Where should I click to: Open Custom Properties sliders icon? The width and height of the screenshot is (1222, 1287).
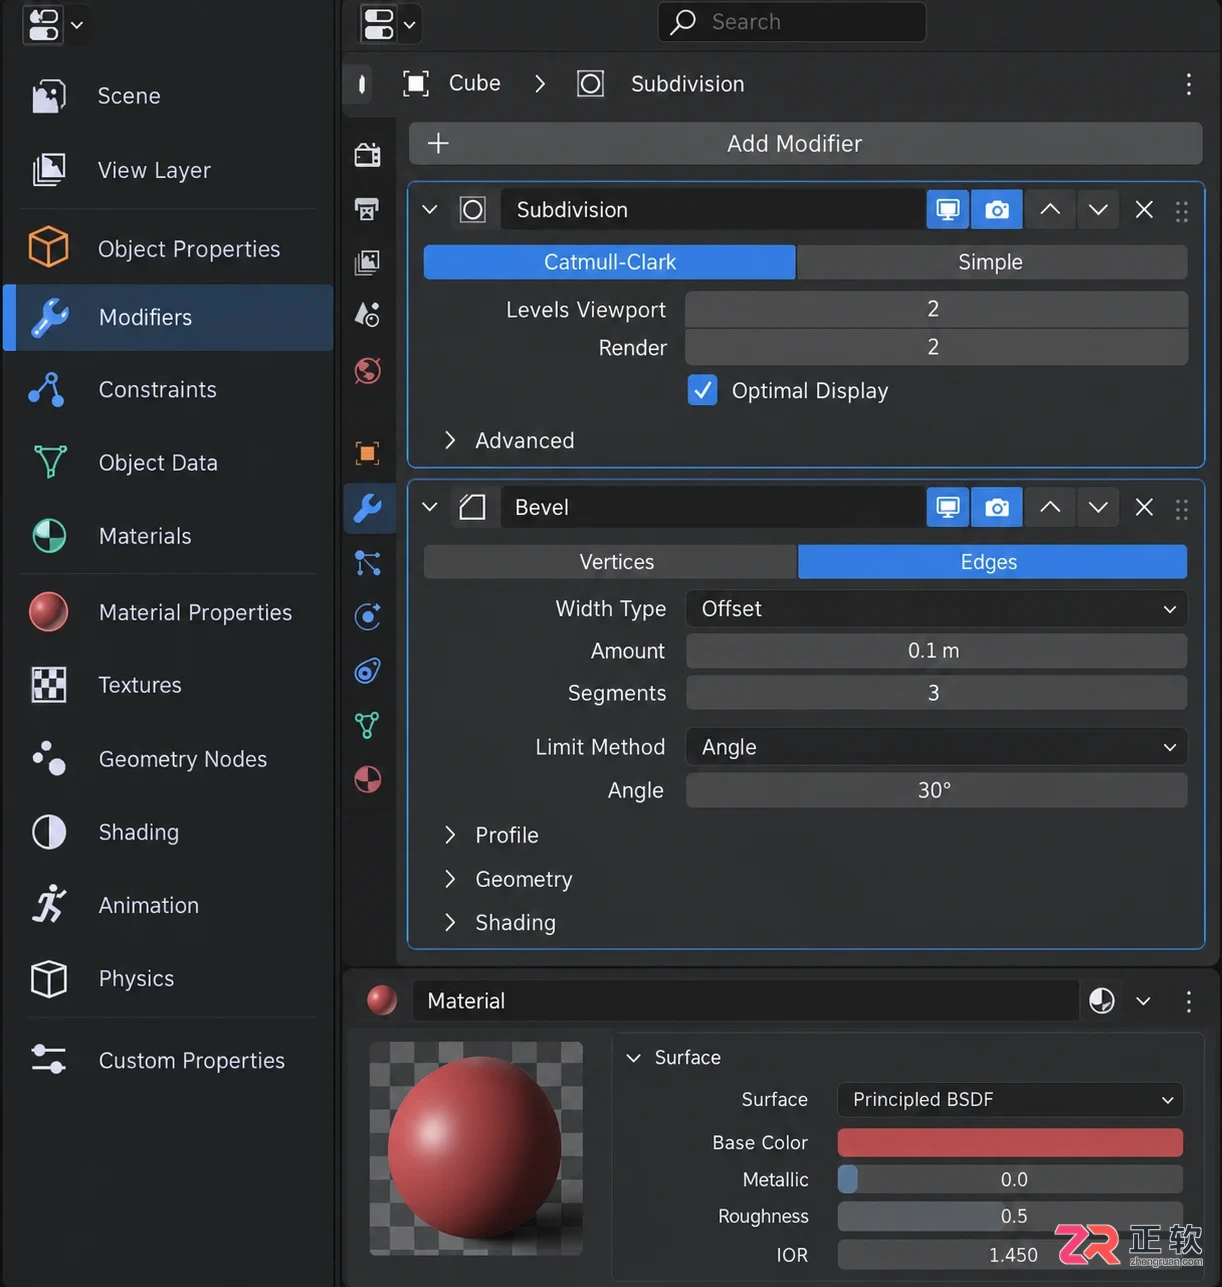(49, 1059)
